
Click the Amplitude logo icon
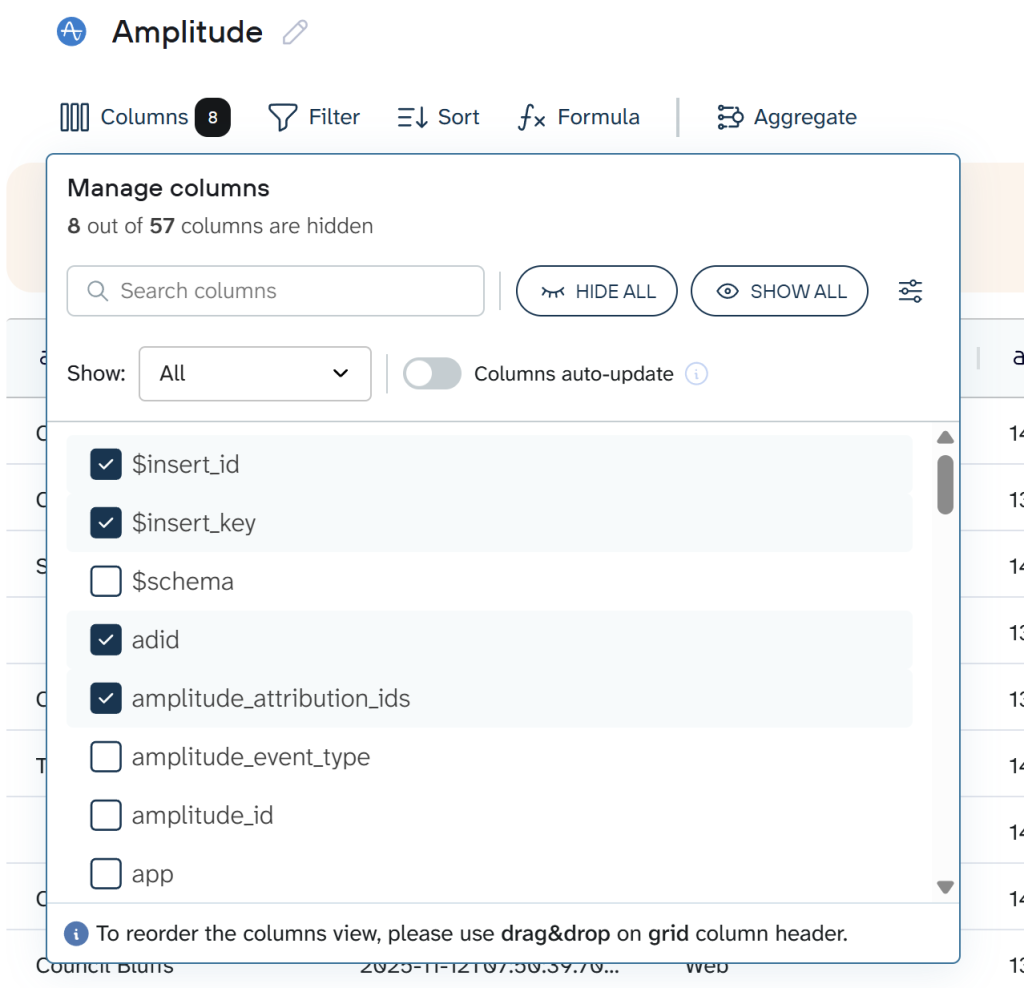69,31
